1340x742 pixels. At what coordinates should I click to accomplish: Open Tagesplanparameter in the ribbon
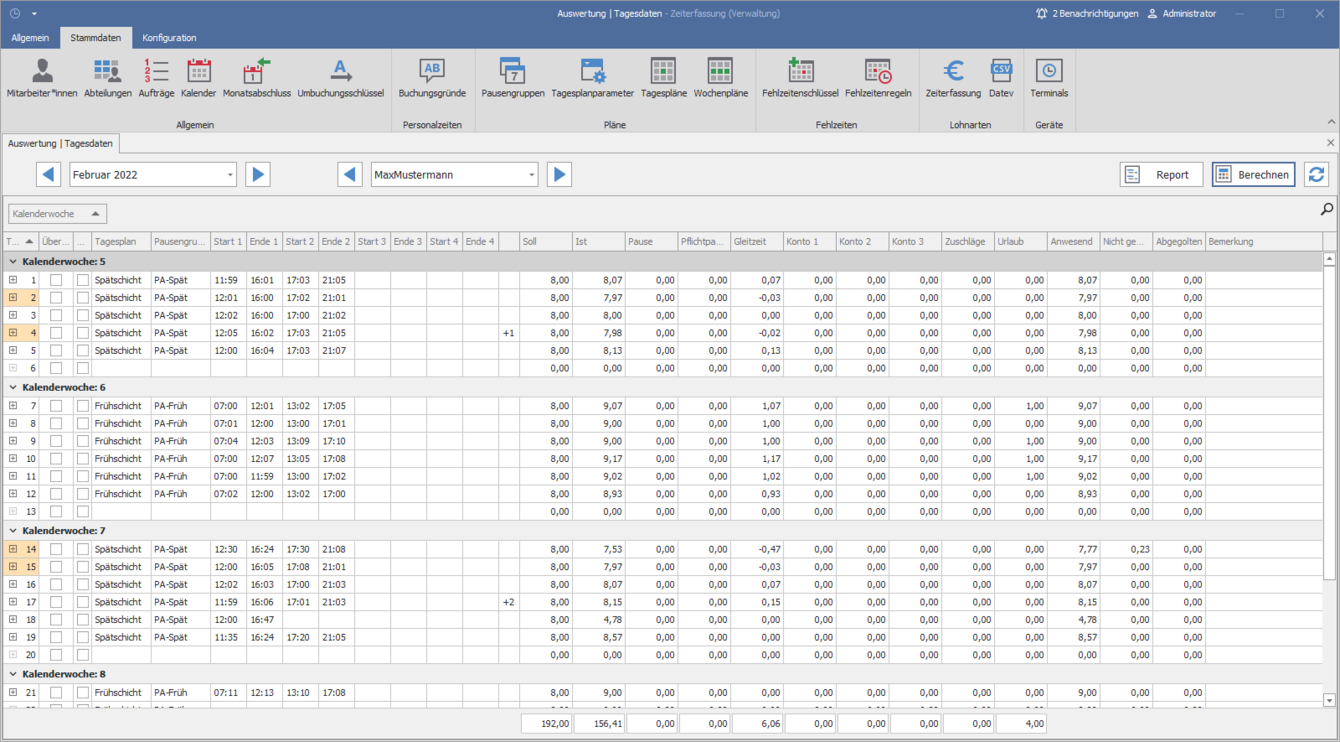(593, 78)
